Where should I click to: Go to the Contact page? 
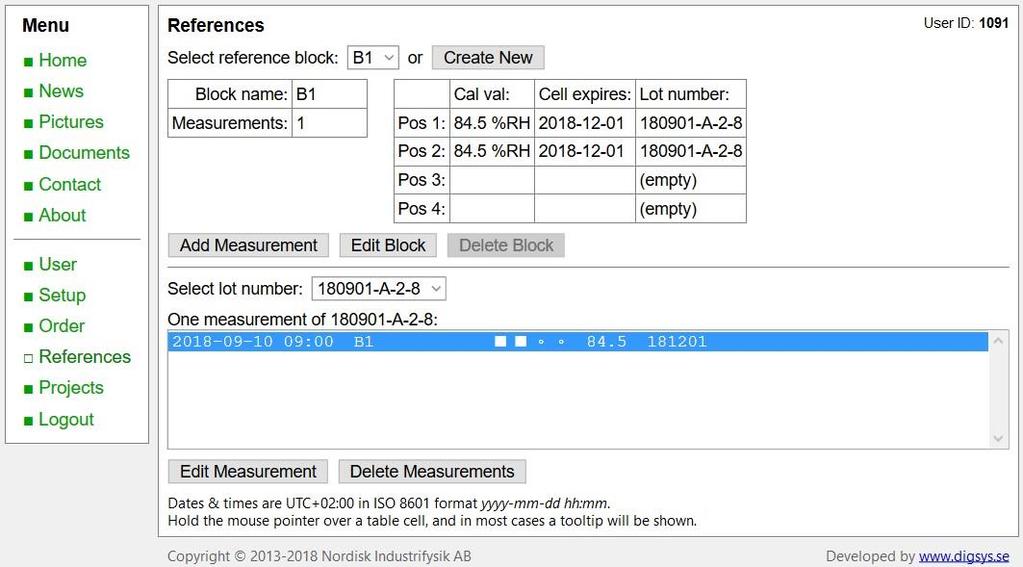click(x=69, y=184)
